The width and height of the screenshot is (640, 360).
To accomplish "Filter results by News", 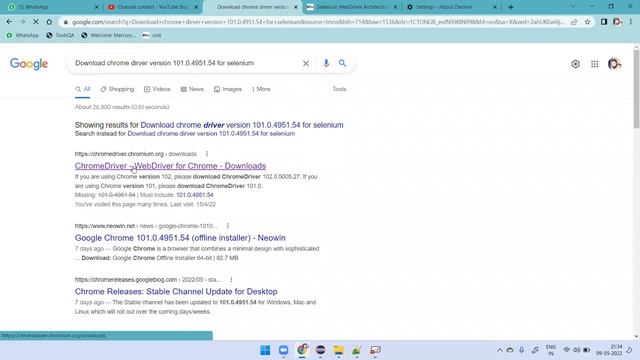I will pyautogui.click(x=192, y=89).
